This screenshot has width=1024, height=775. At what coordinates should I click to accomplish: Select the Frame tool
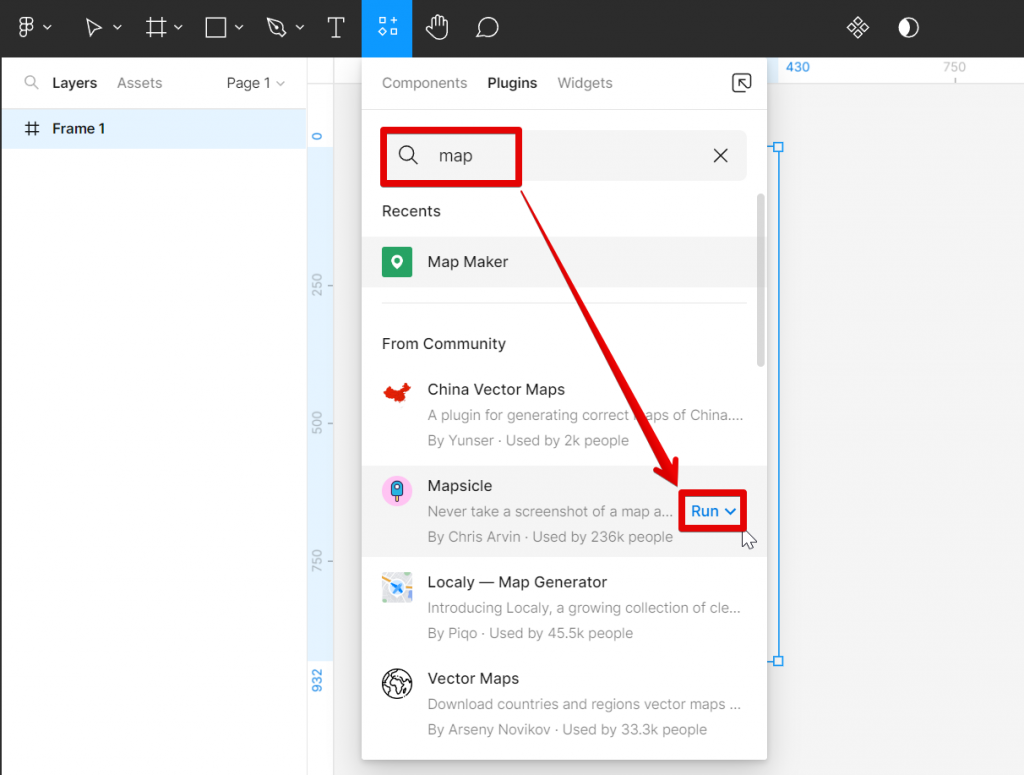coord(157,27)
